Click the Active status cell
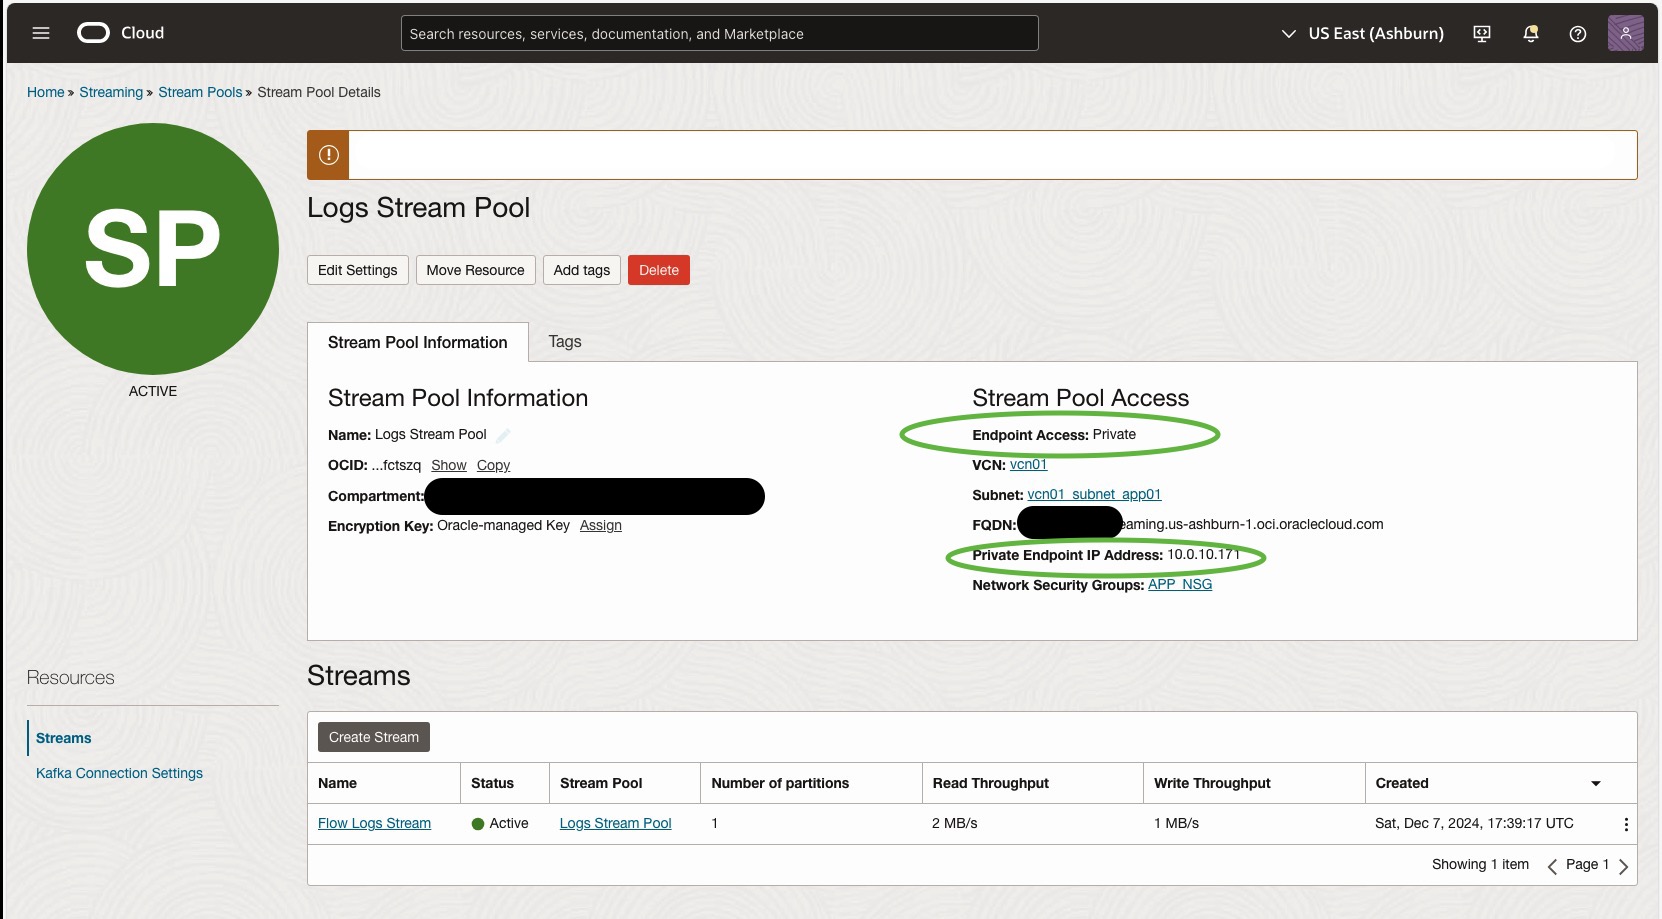The image size is (1662, 919). [500, 823]
